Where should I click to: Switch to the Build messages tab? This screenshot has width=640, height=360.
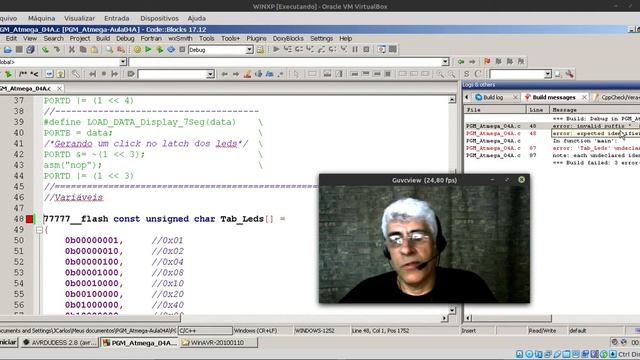553,98
